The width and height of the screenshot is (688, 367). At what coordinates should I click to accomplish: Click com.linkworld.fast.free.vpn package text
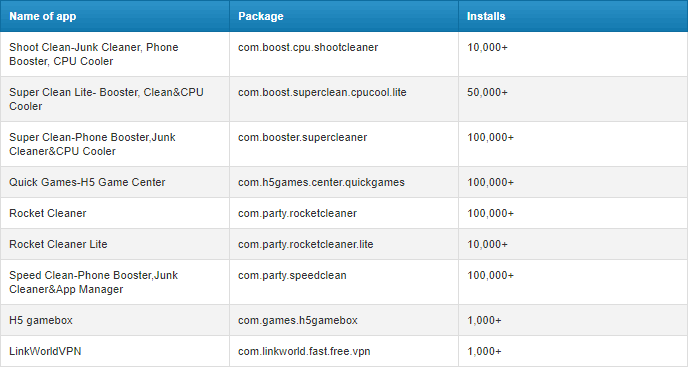coord(304,351)
